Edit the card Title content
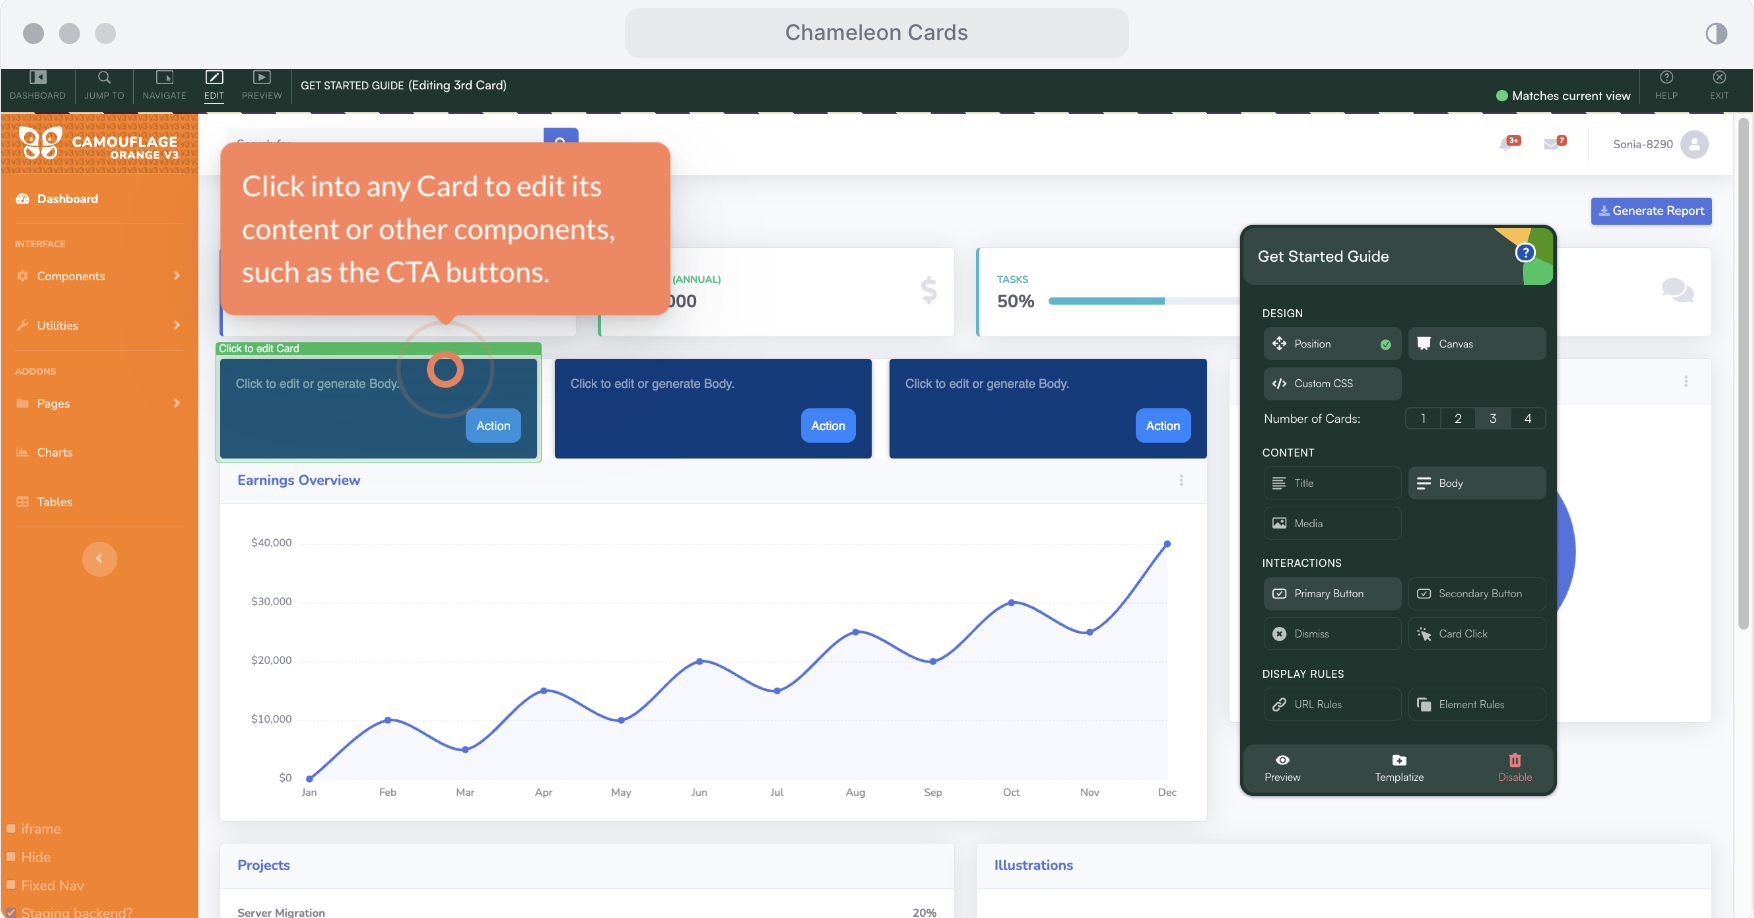Image resolution: width=1754 pixels, height=918 pixels. pyautogui.click(x=1332, y=483)
